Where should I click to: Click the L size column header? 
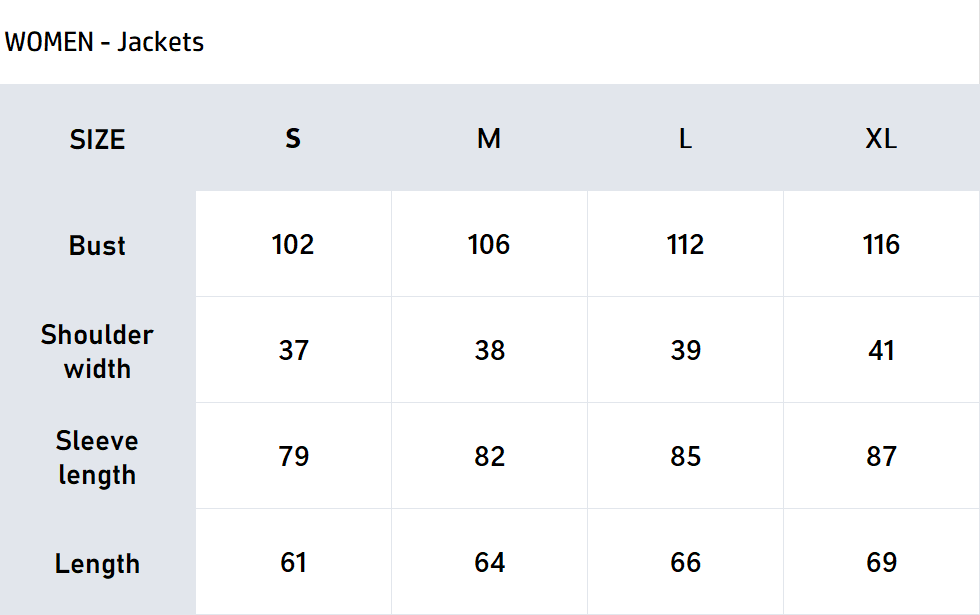point(685,139)
